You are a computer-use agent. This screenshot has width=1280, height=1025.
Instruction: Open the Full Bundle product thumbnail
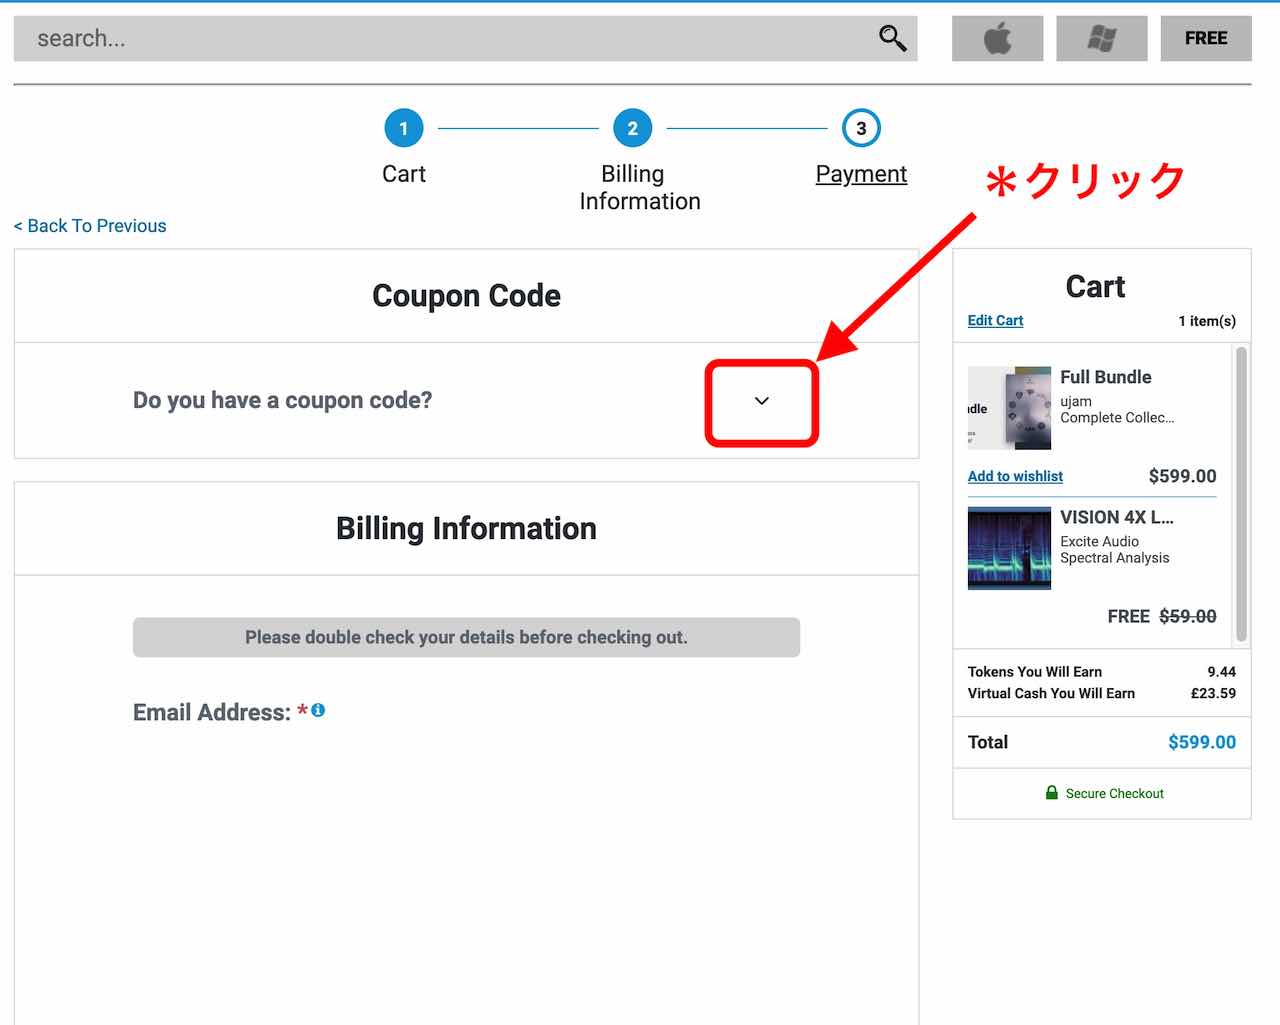pyautogui.click(x=1009, y=408)
